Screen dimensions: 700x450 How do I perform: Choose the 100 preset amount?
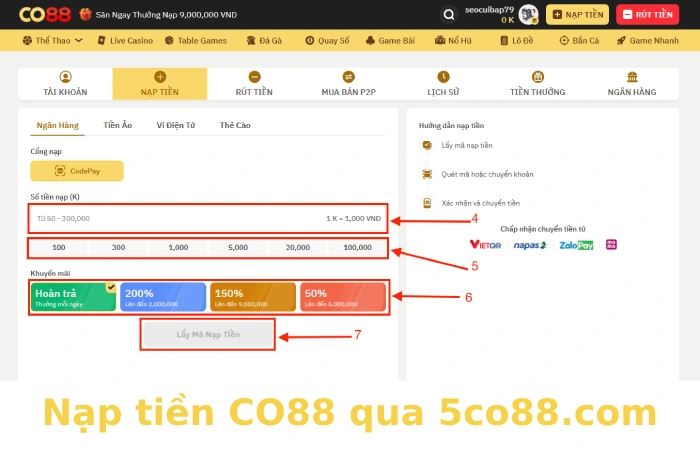point(58,247)
